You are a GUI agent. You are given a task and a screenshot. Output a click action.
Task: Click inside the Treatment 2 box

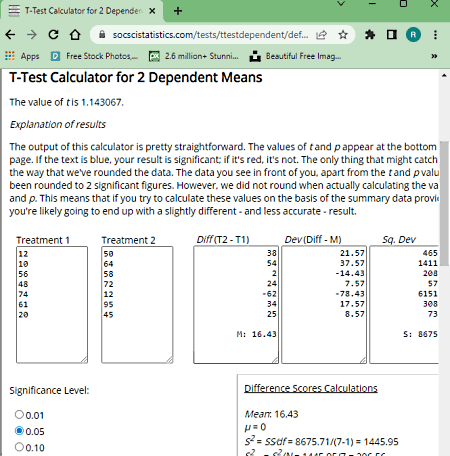coord(137,305)
